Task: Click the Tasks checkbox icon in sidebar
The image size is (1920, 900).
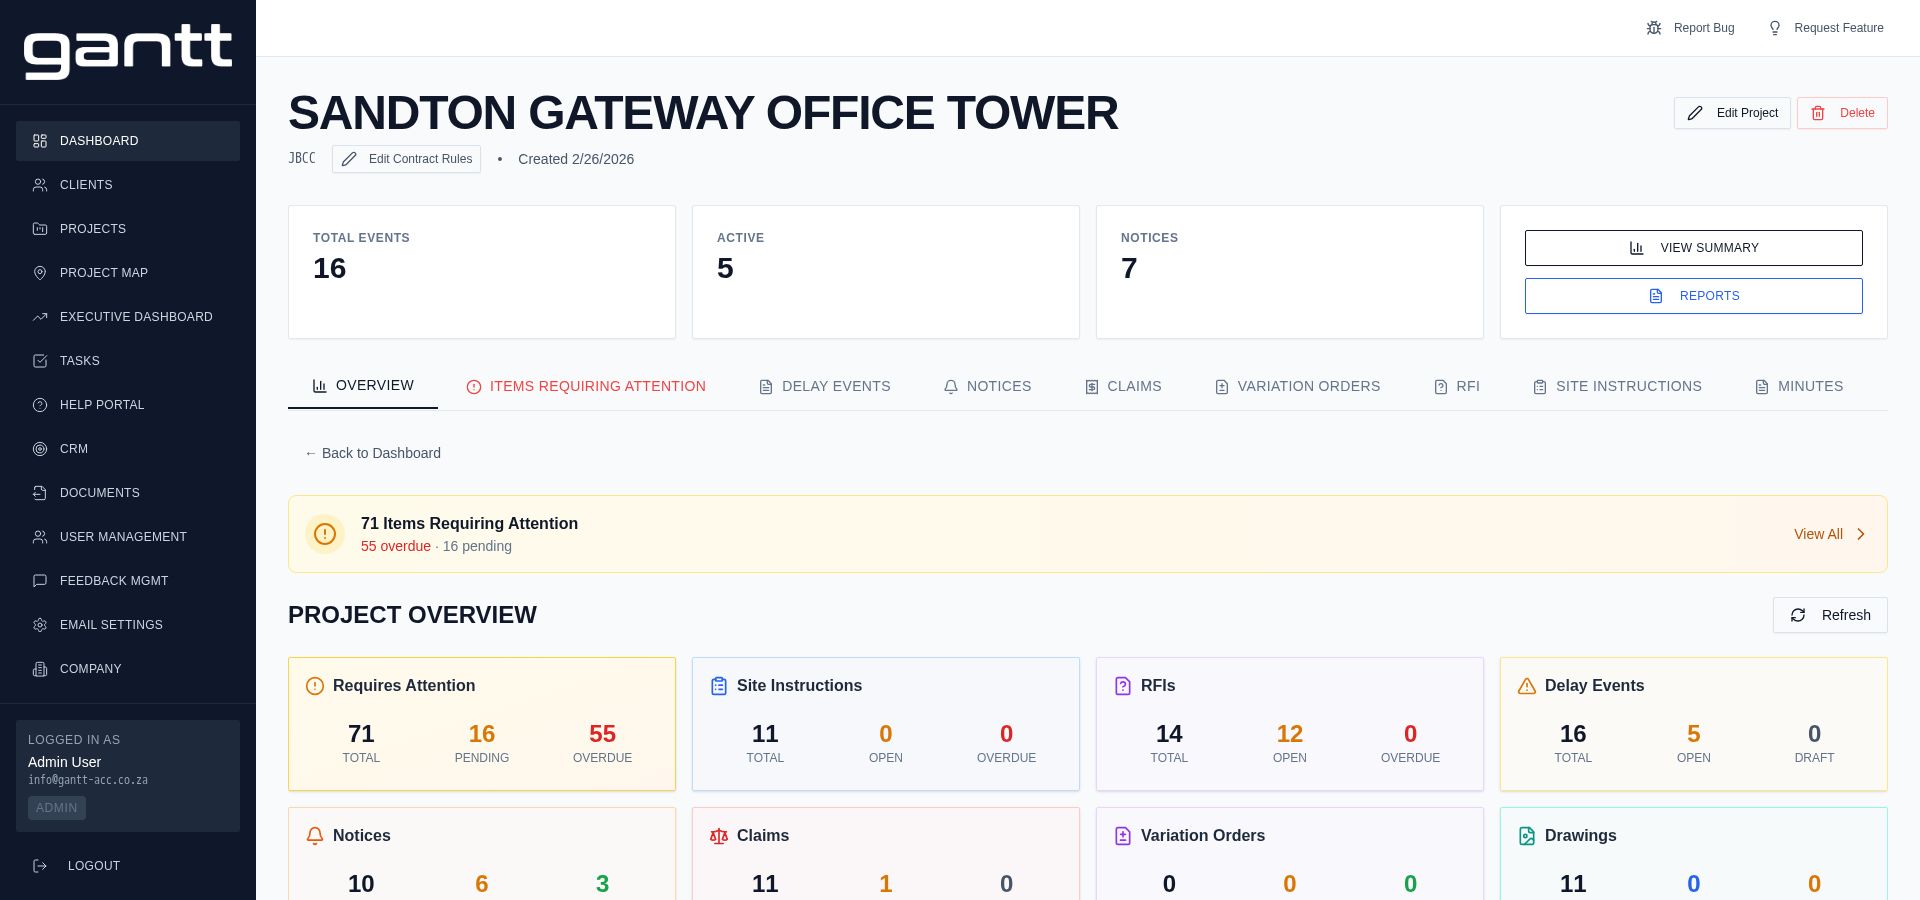Action: [x=40, y=361]
